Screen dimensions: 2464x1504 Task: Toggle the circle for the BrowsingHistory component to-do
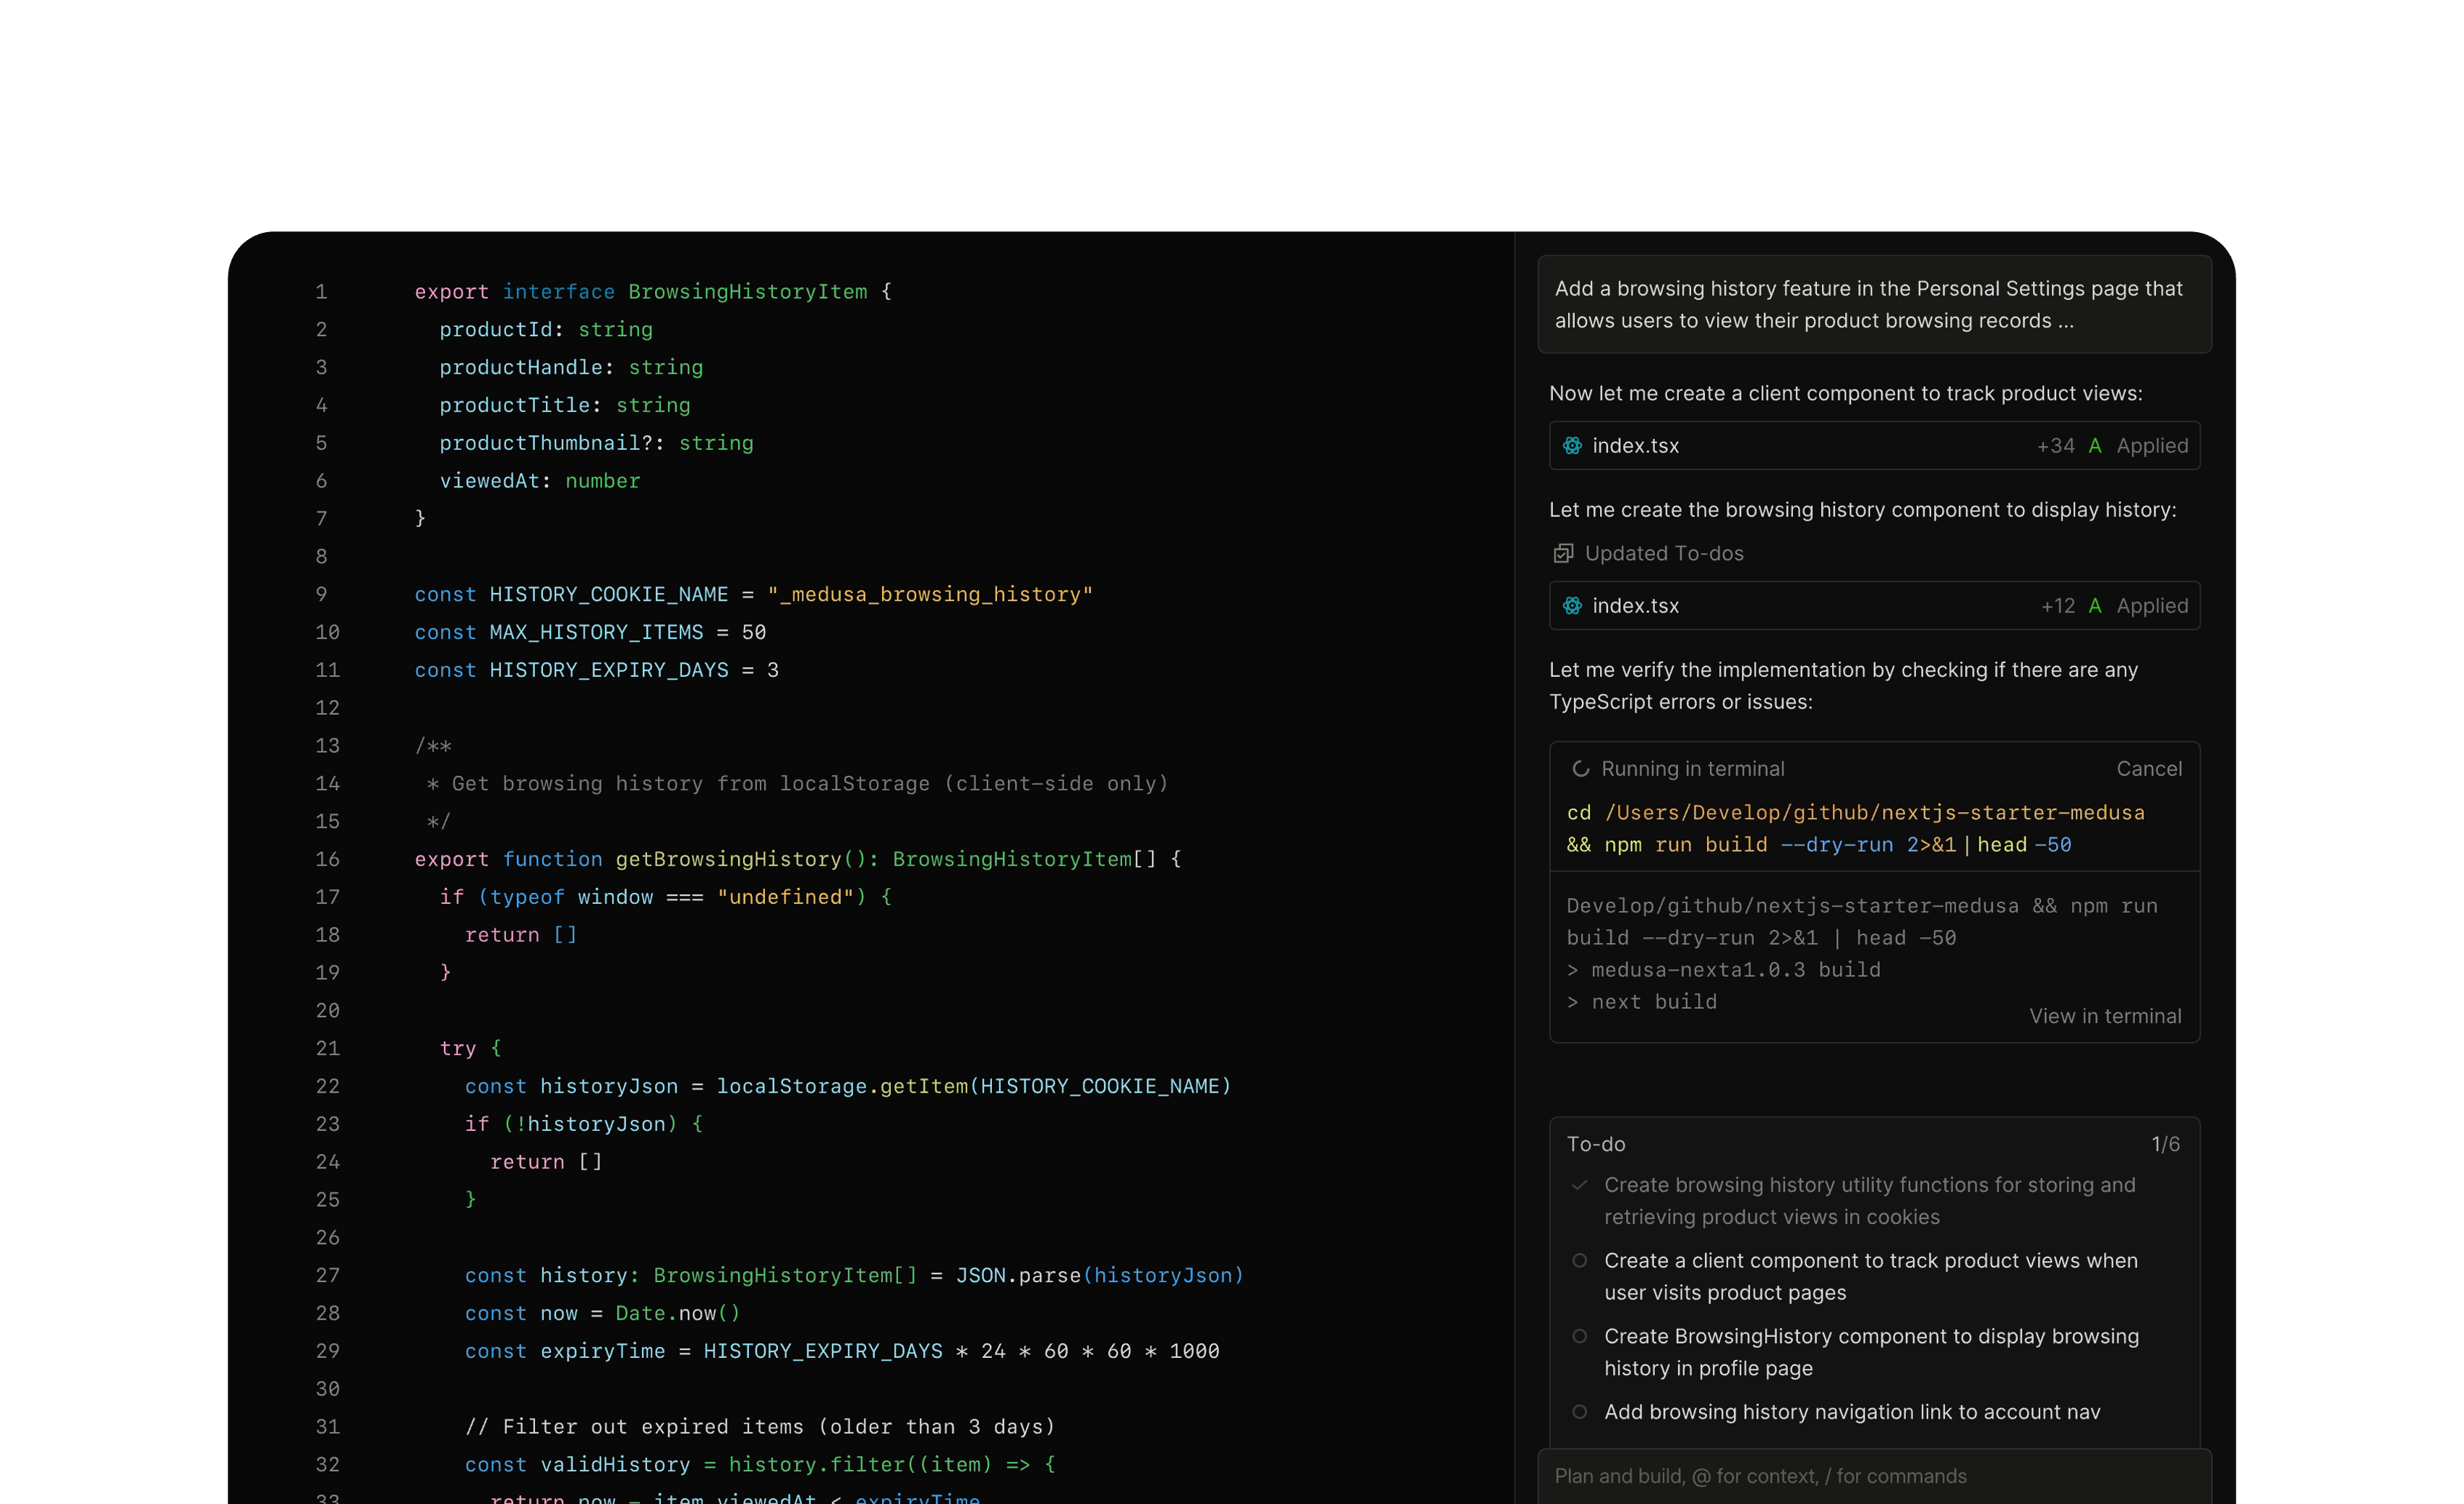(x=1580, y=1337)
